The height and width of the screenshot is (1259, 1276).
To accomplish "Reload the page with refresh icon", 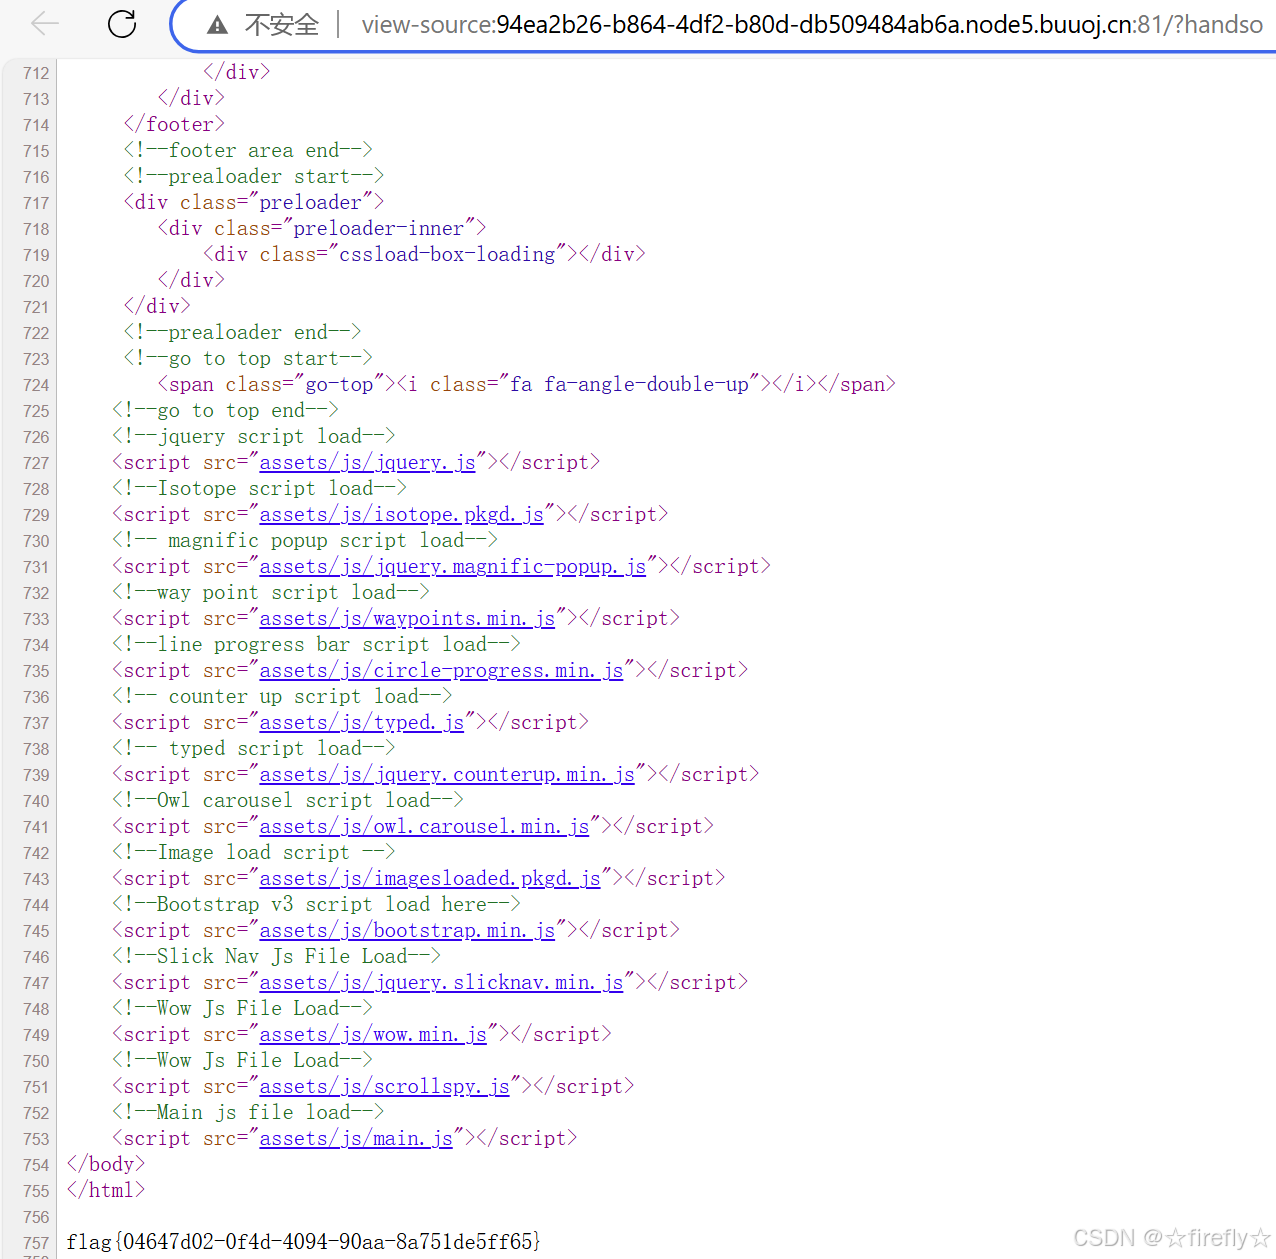I will pos(122,24).
